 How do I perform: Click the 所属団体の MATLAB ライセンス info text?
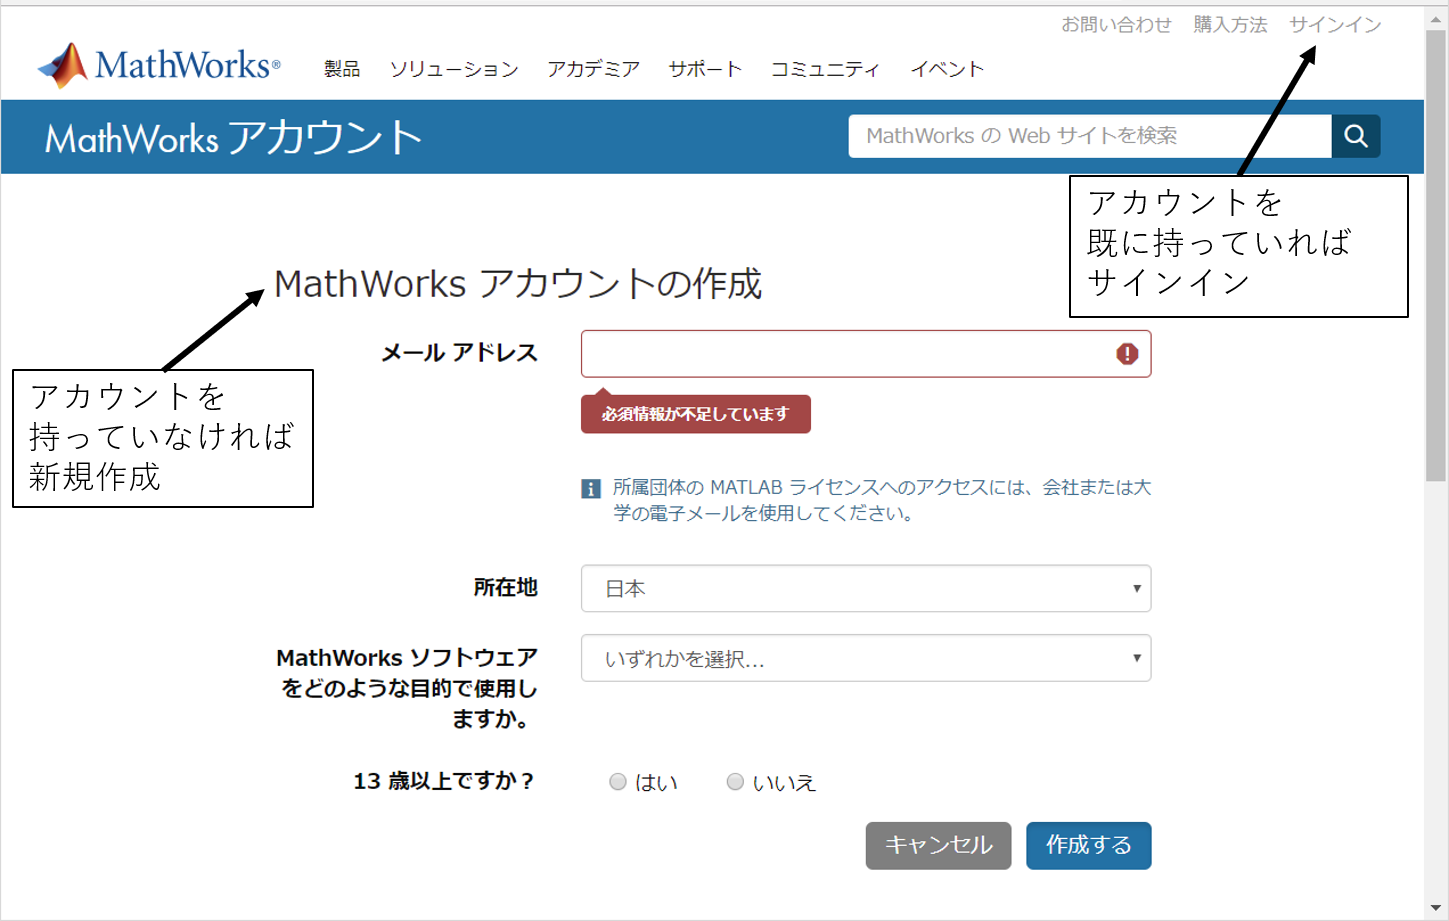click(882, 500)
